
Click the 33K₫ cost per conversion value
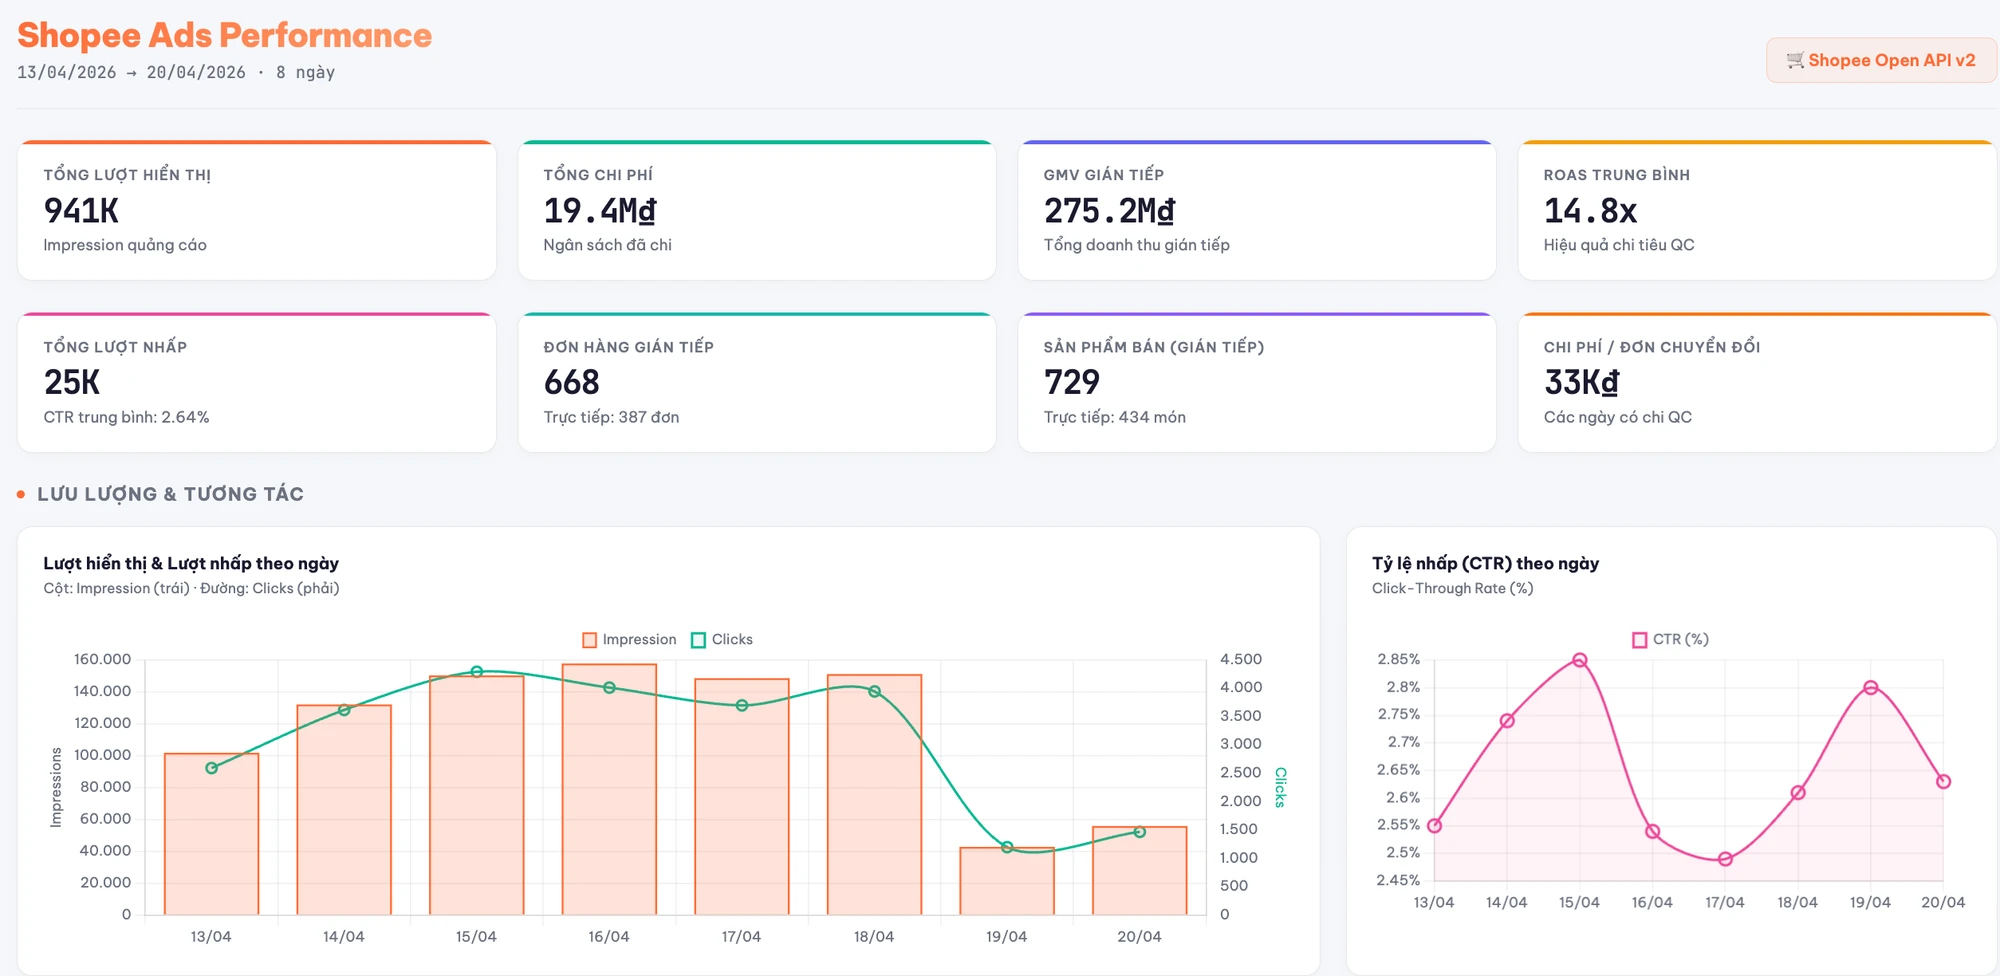click(1581, 382)
